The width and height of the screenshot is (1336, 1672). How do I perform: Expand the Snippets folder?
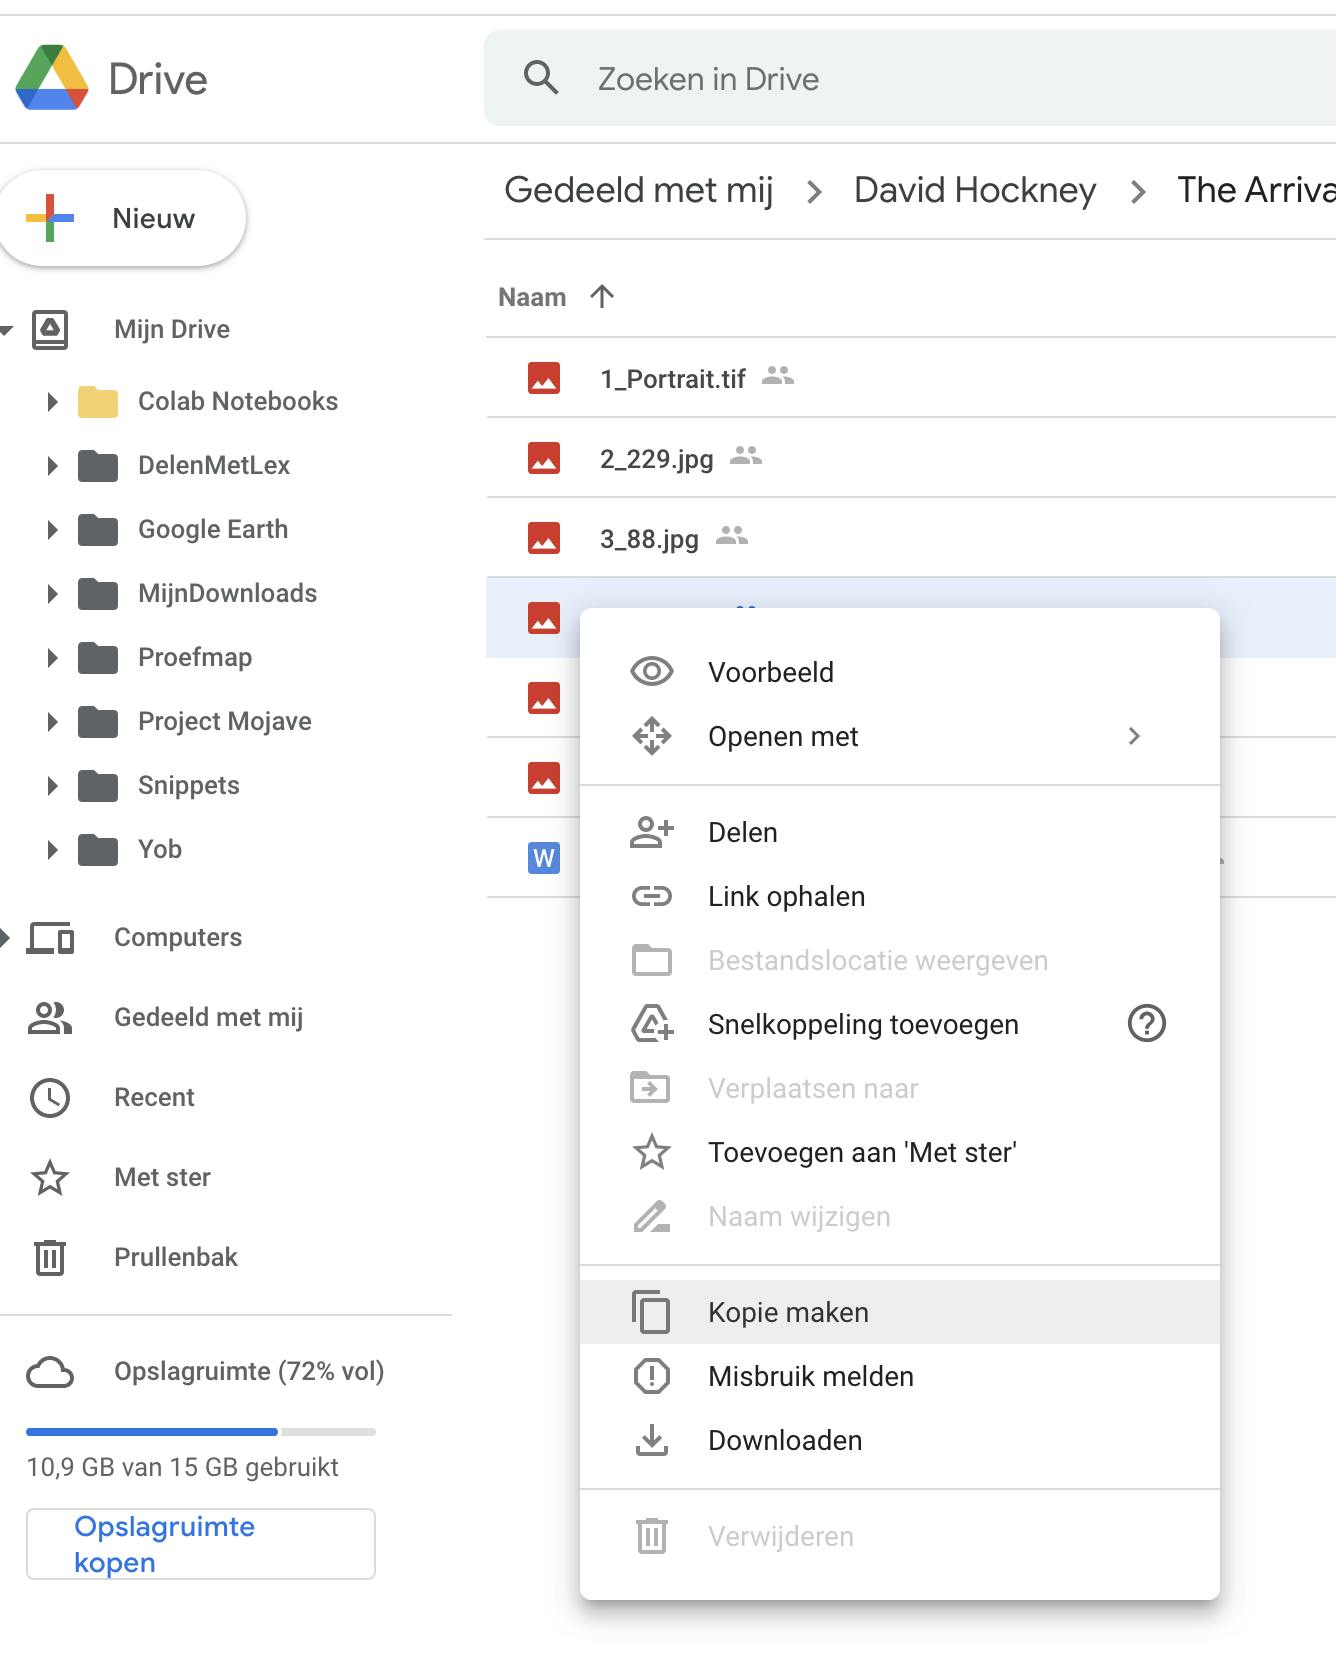pyautogui.click(x=52, y=786)
